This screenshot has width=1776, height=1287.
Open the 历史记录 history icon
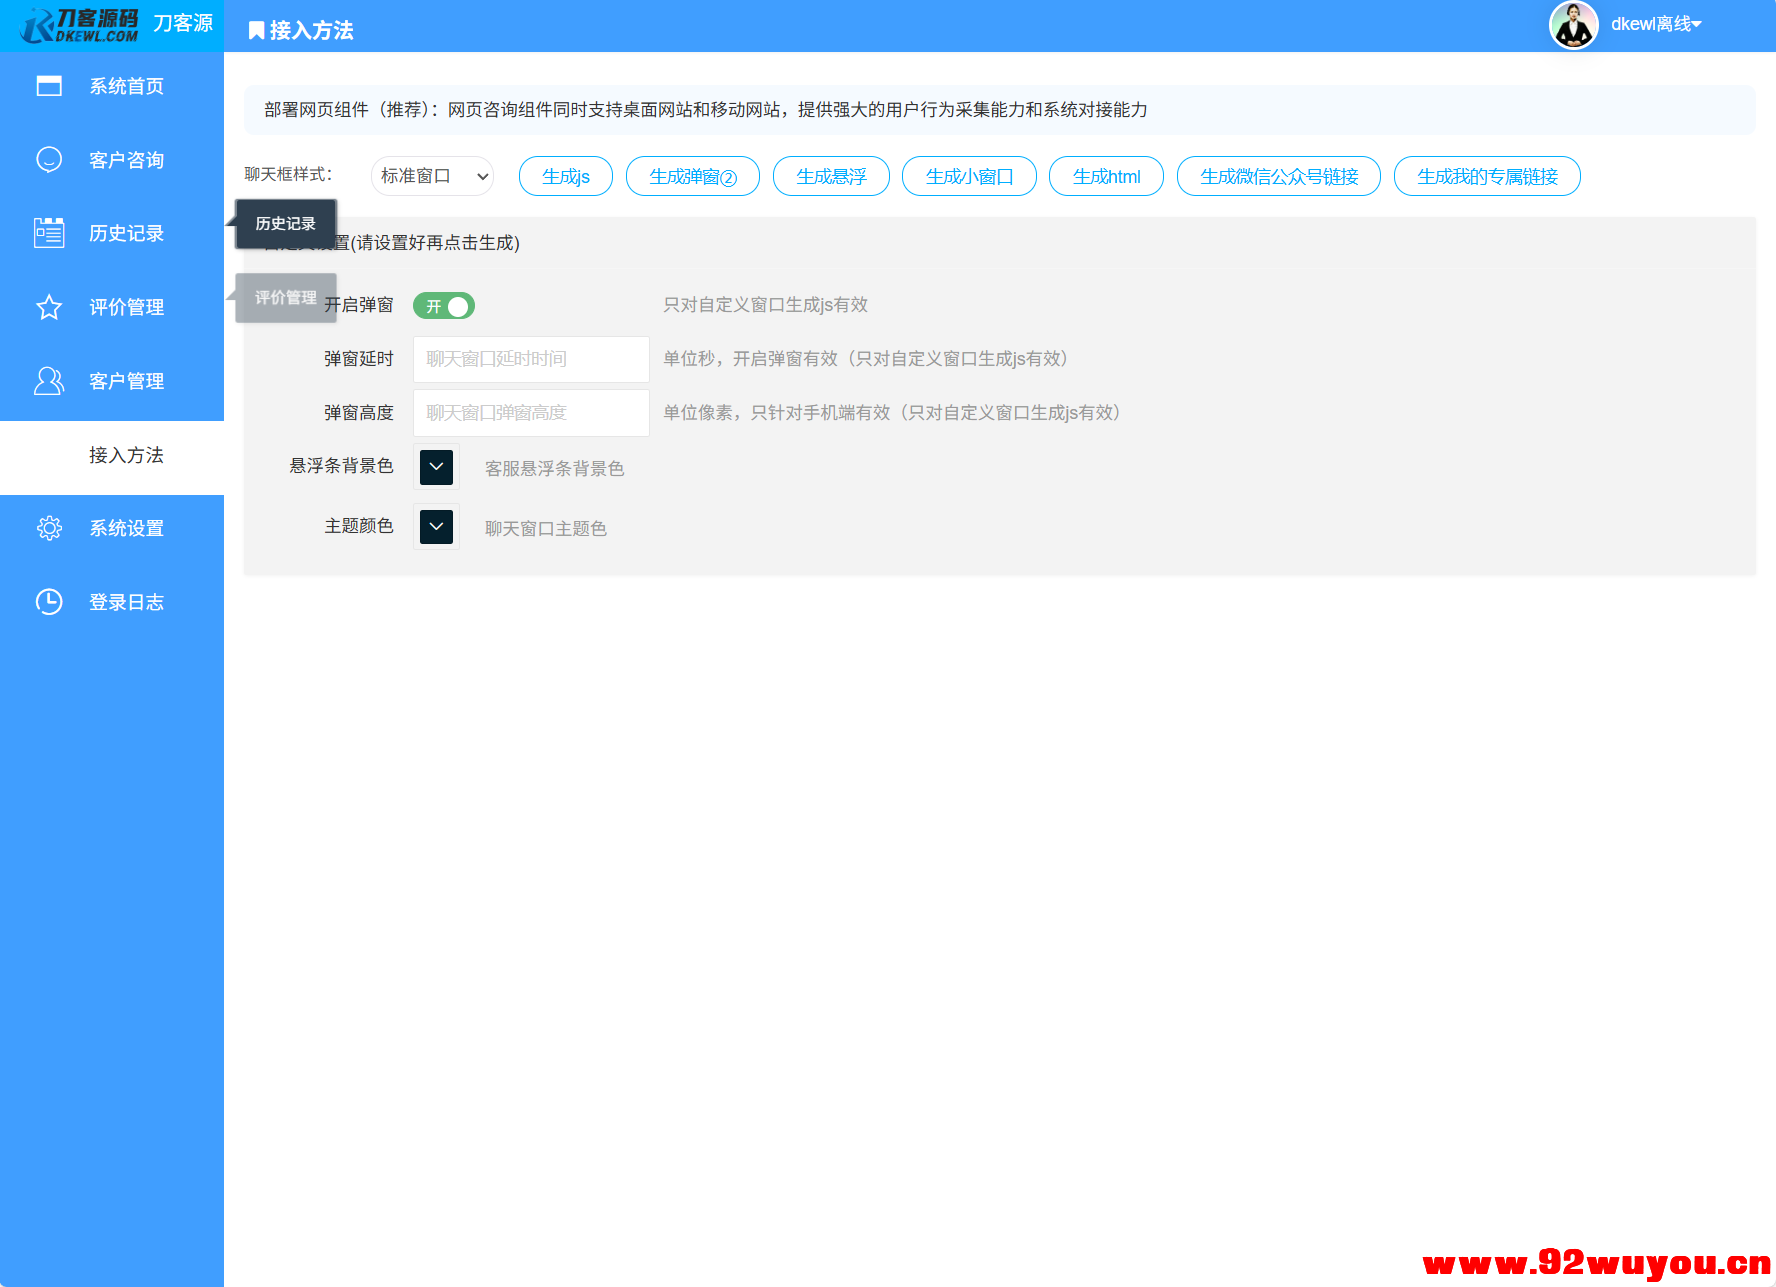(49, 233)
